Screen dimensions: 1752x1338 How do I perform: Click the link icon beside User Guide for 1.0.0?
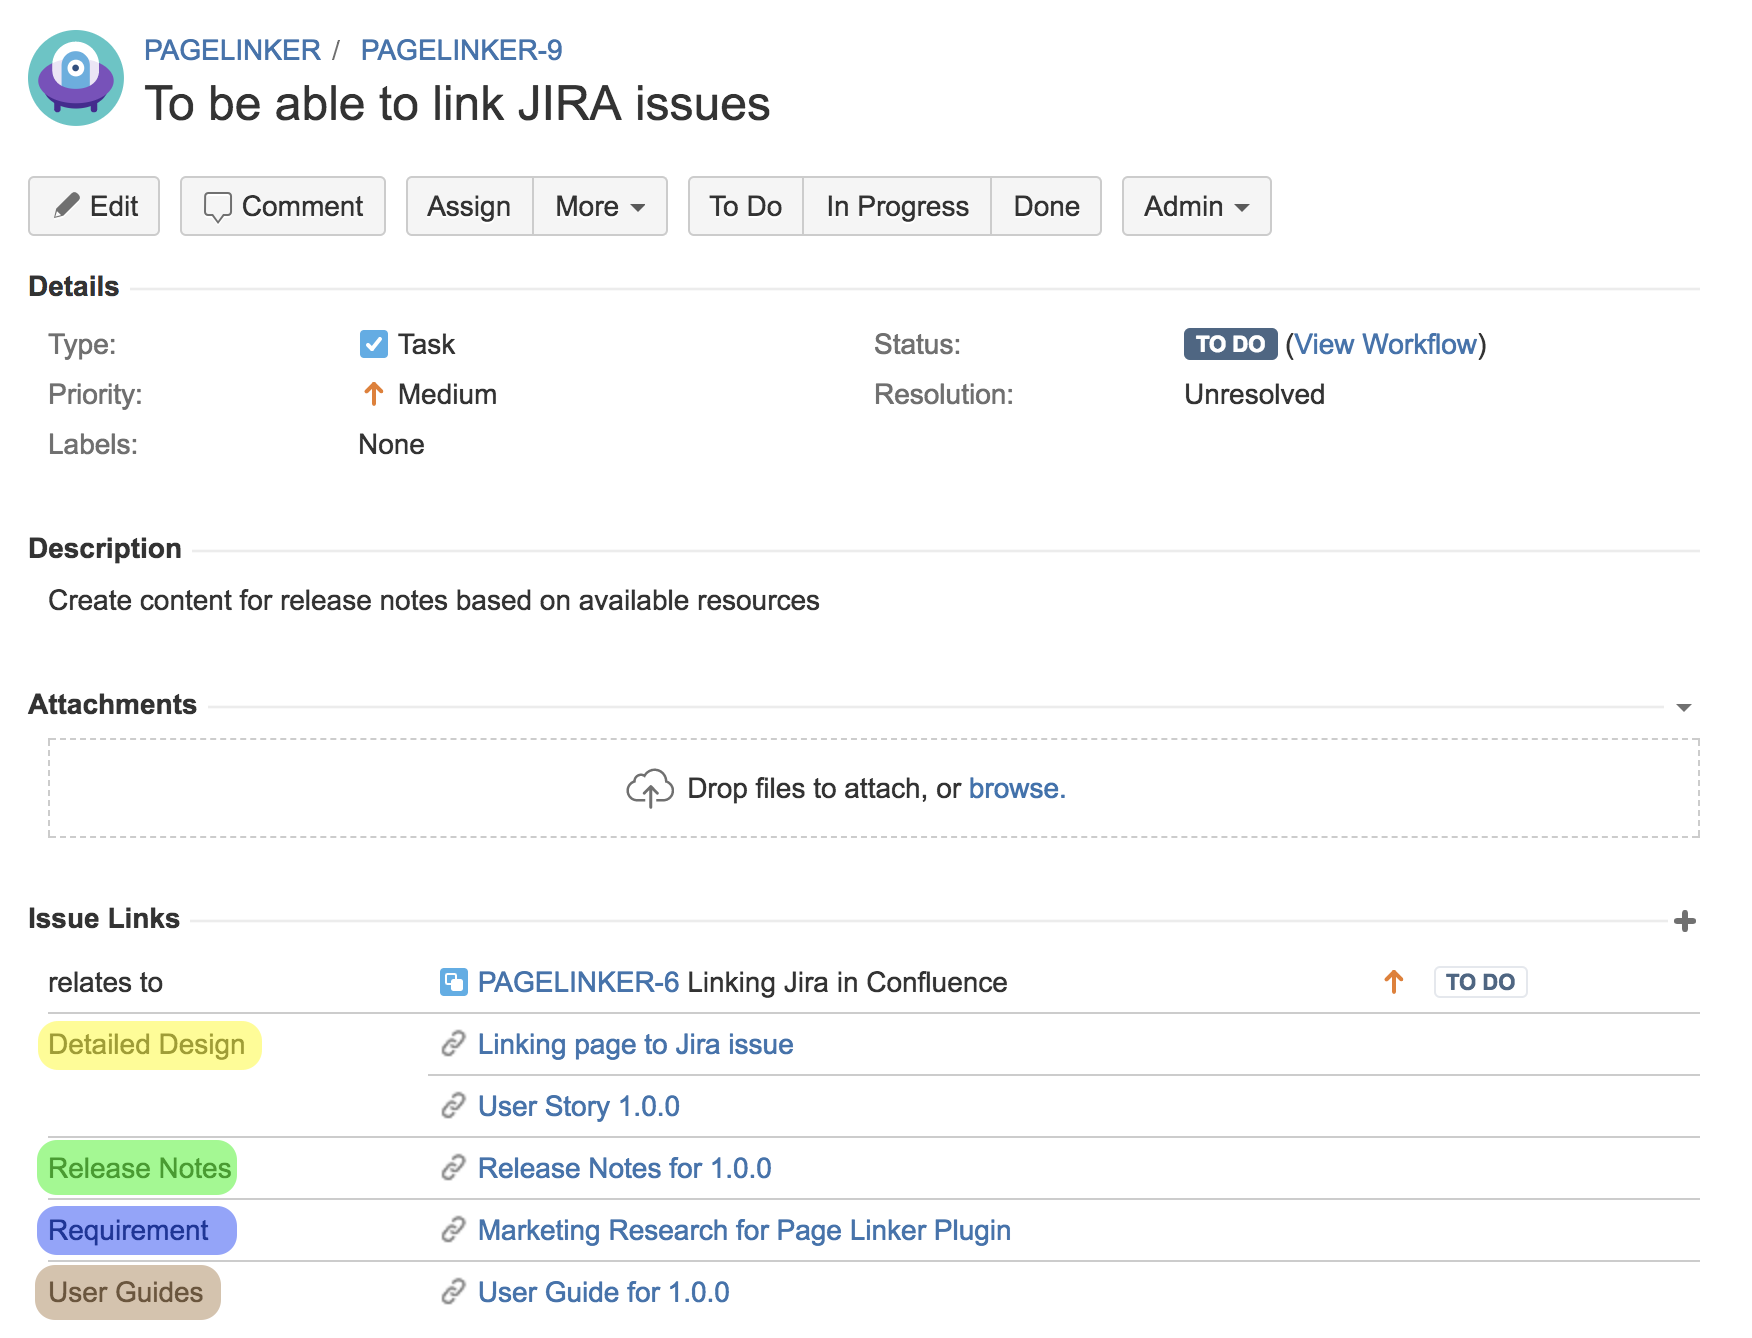pyautogui.click(x=453, y=1292)
